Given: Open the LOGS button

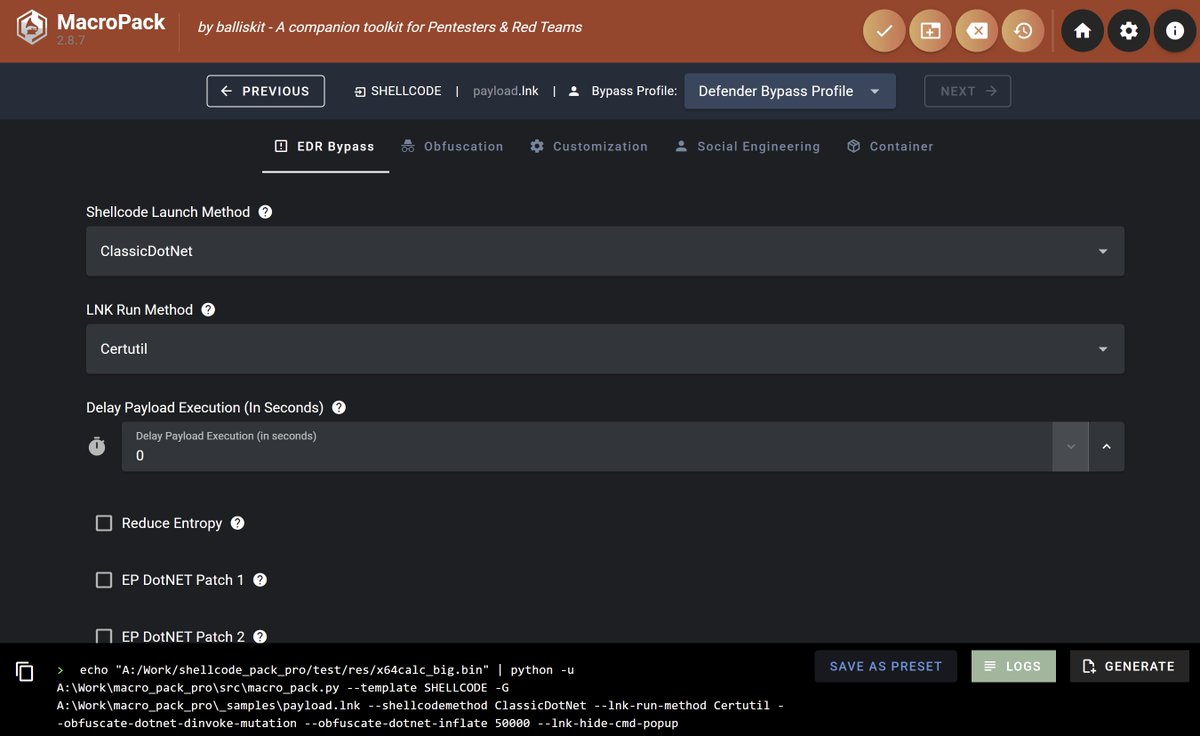Looking at the screenshot, I should [1013, 666].
